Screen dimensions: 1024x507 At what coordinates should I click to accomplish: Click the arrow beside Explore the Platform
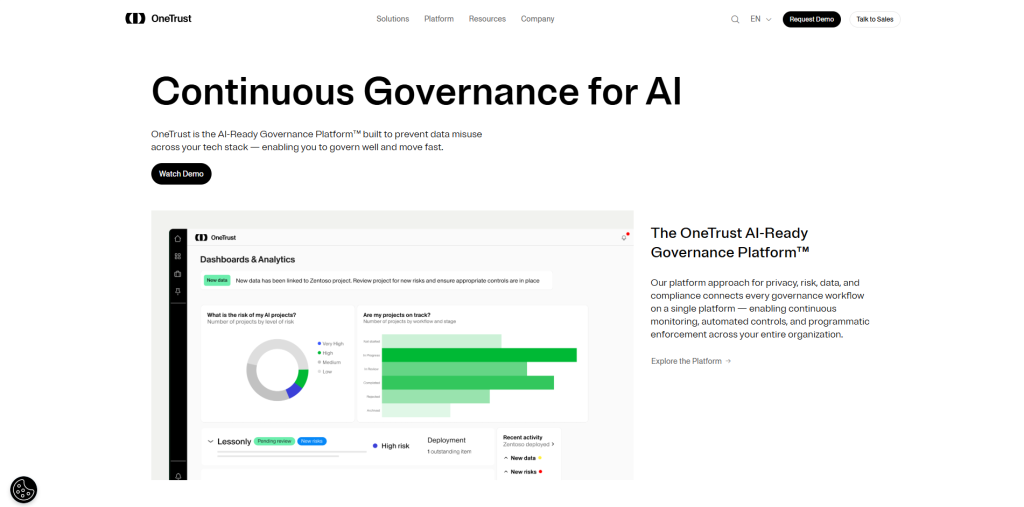[x=728, y=361]
